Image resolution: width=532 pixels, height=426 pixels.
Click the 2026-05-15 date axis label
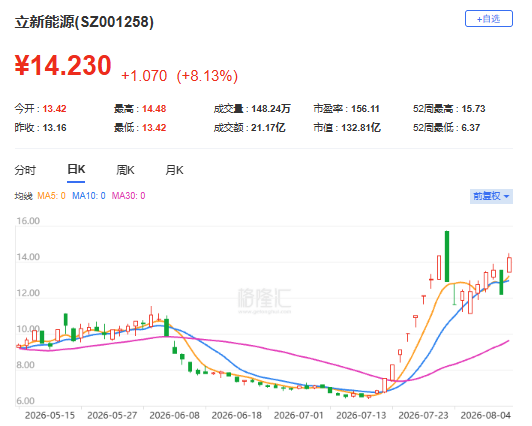click(x=50, y=415)
